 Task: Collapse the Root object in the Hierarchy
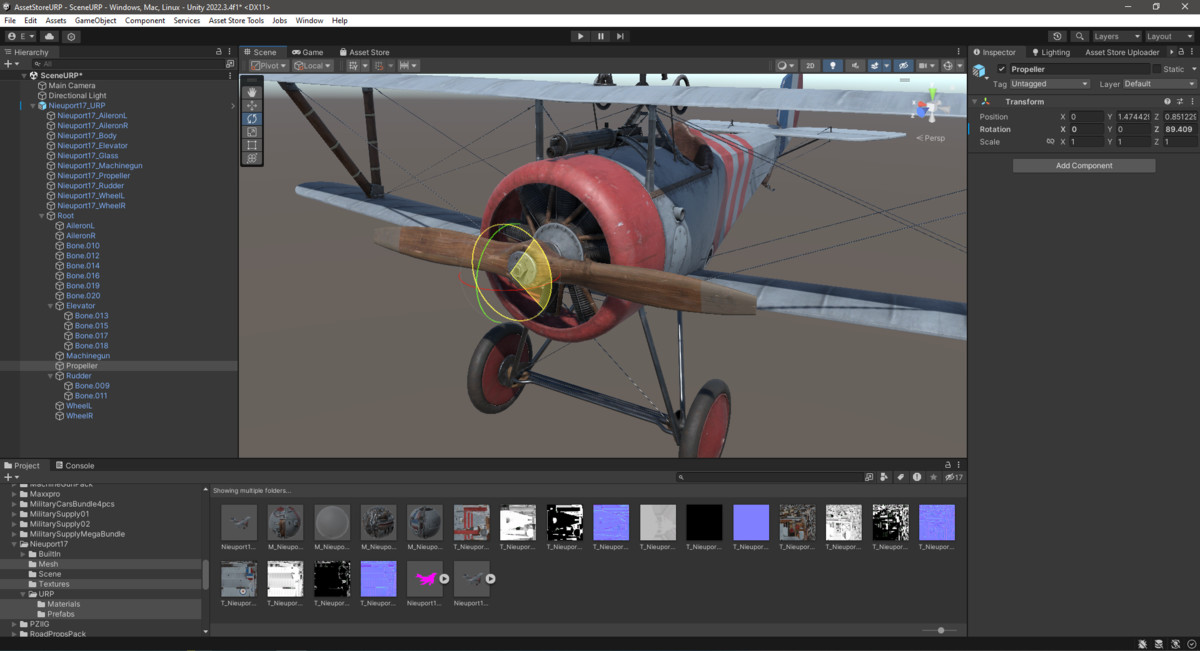point(40,215)
